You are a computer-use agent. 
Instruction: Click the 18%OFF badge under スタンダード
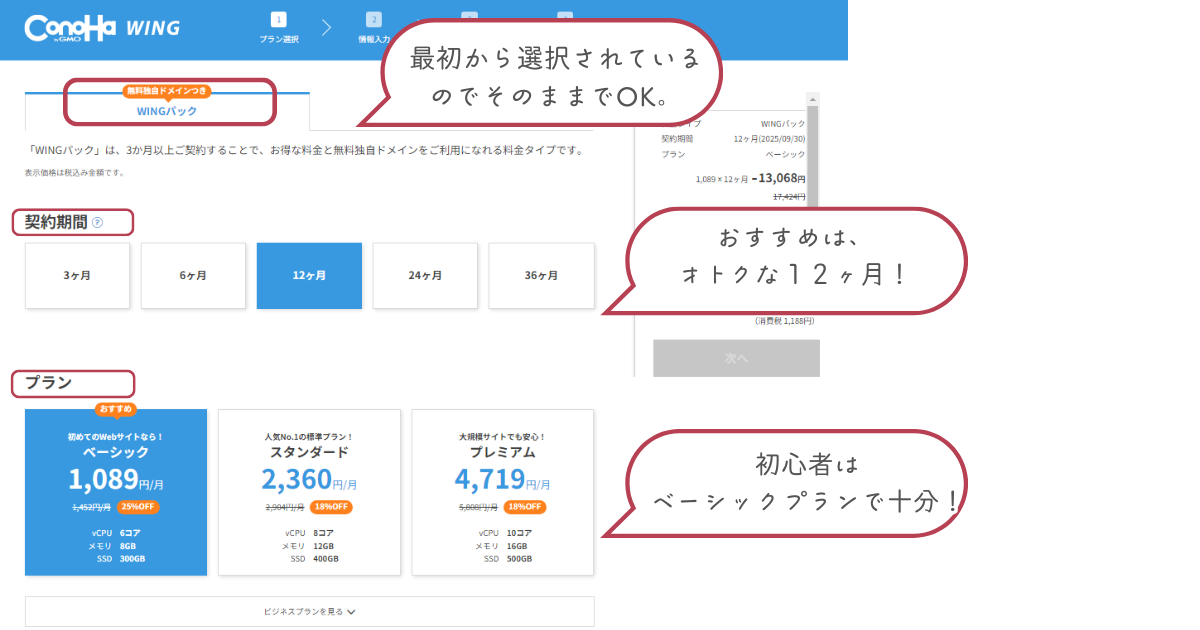(331, 507)
